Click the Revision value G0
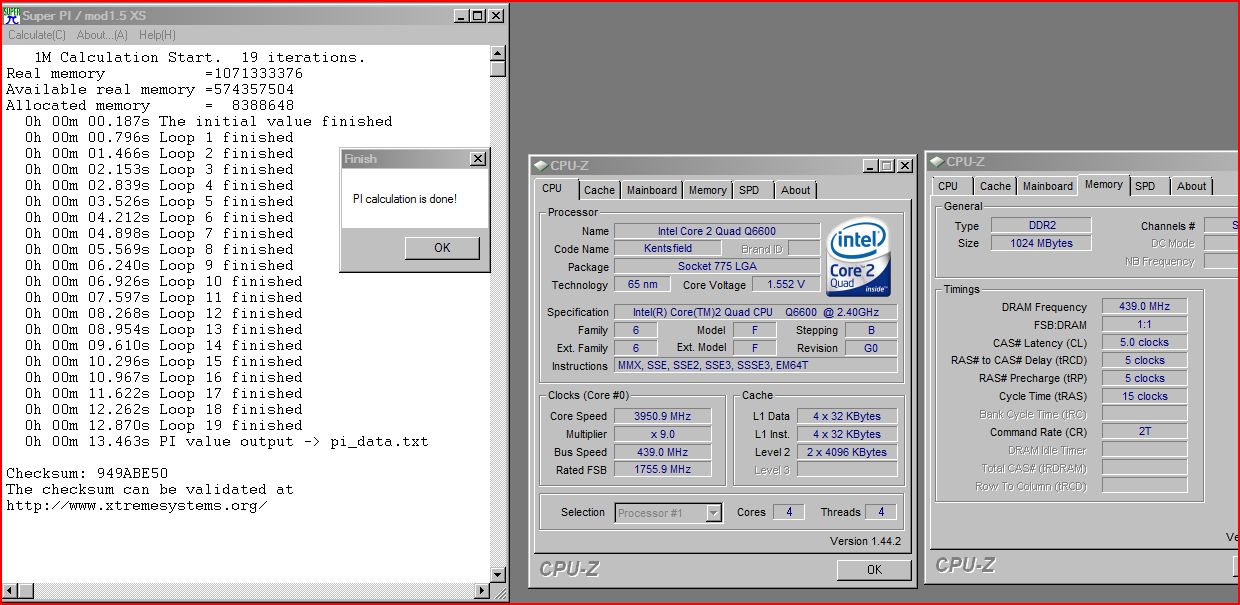This screenshot has width=1240, height=605. point(871,348)
